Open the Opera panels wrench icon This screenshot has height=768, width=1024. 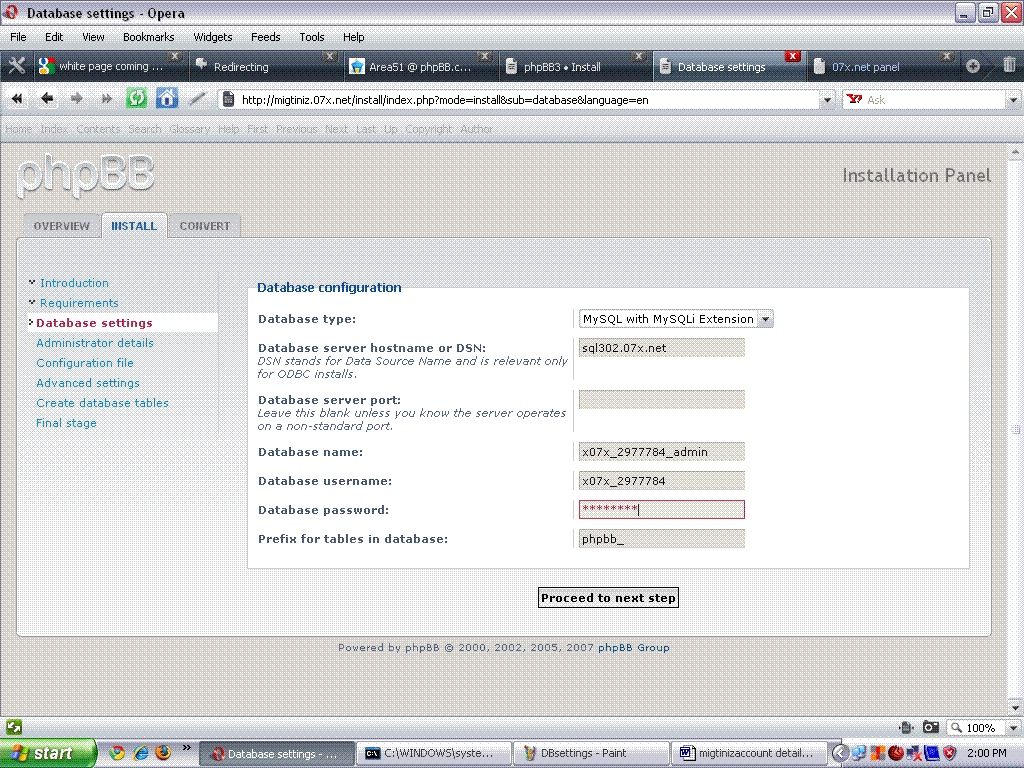pyautogui.click(x=17, y=66)
